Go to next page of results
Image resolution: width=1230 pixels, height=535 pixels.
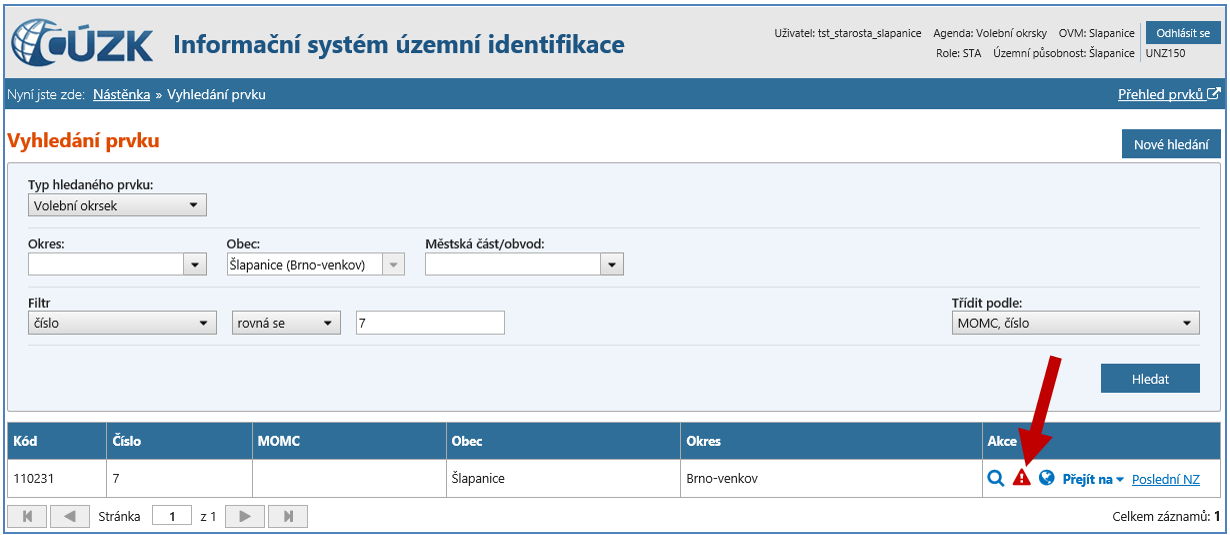(244, 516)
